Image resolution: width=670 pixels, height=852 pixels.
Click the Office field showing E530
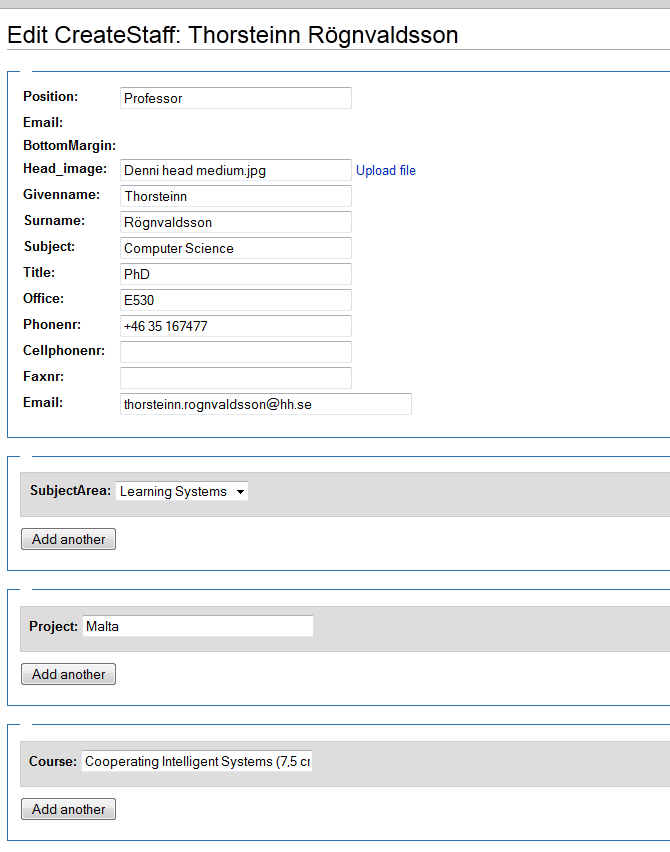[235, 300]
